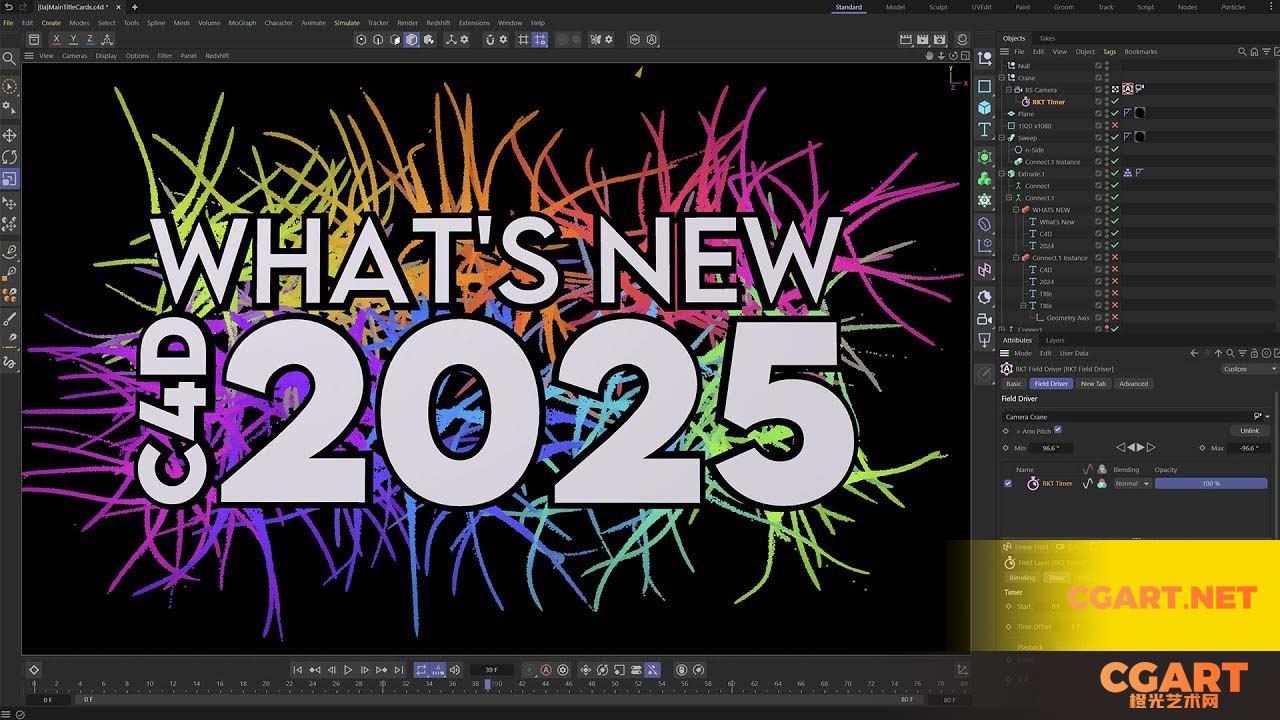Select RKT Timer object in Objects tree
1280x720 pixels.
1048,102
